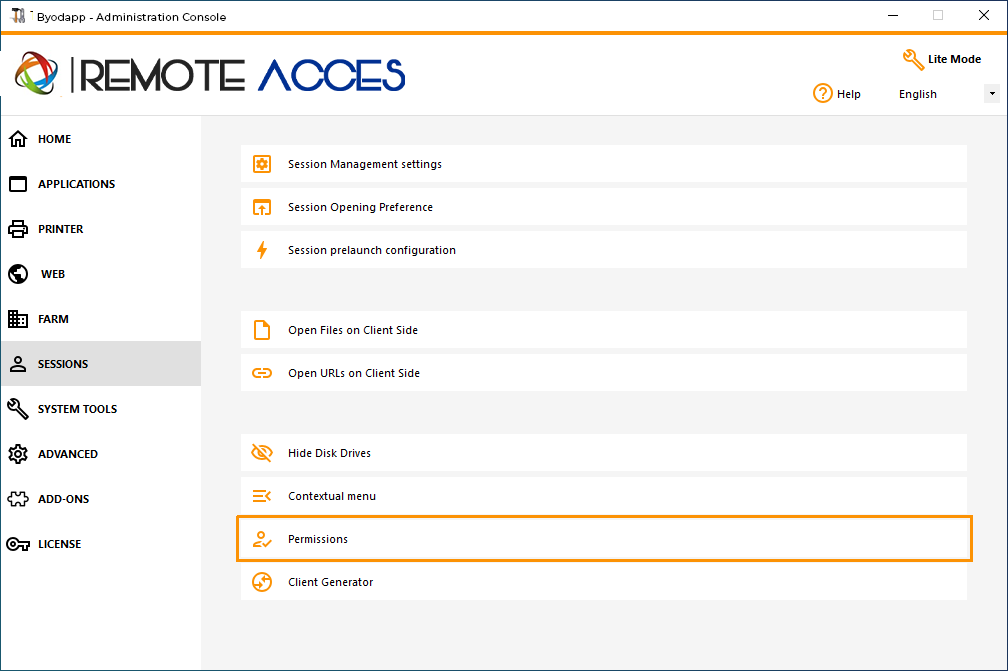
Task: Click the Open Files document icon
Action: click(x=262, y=330)
